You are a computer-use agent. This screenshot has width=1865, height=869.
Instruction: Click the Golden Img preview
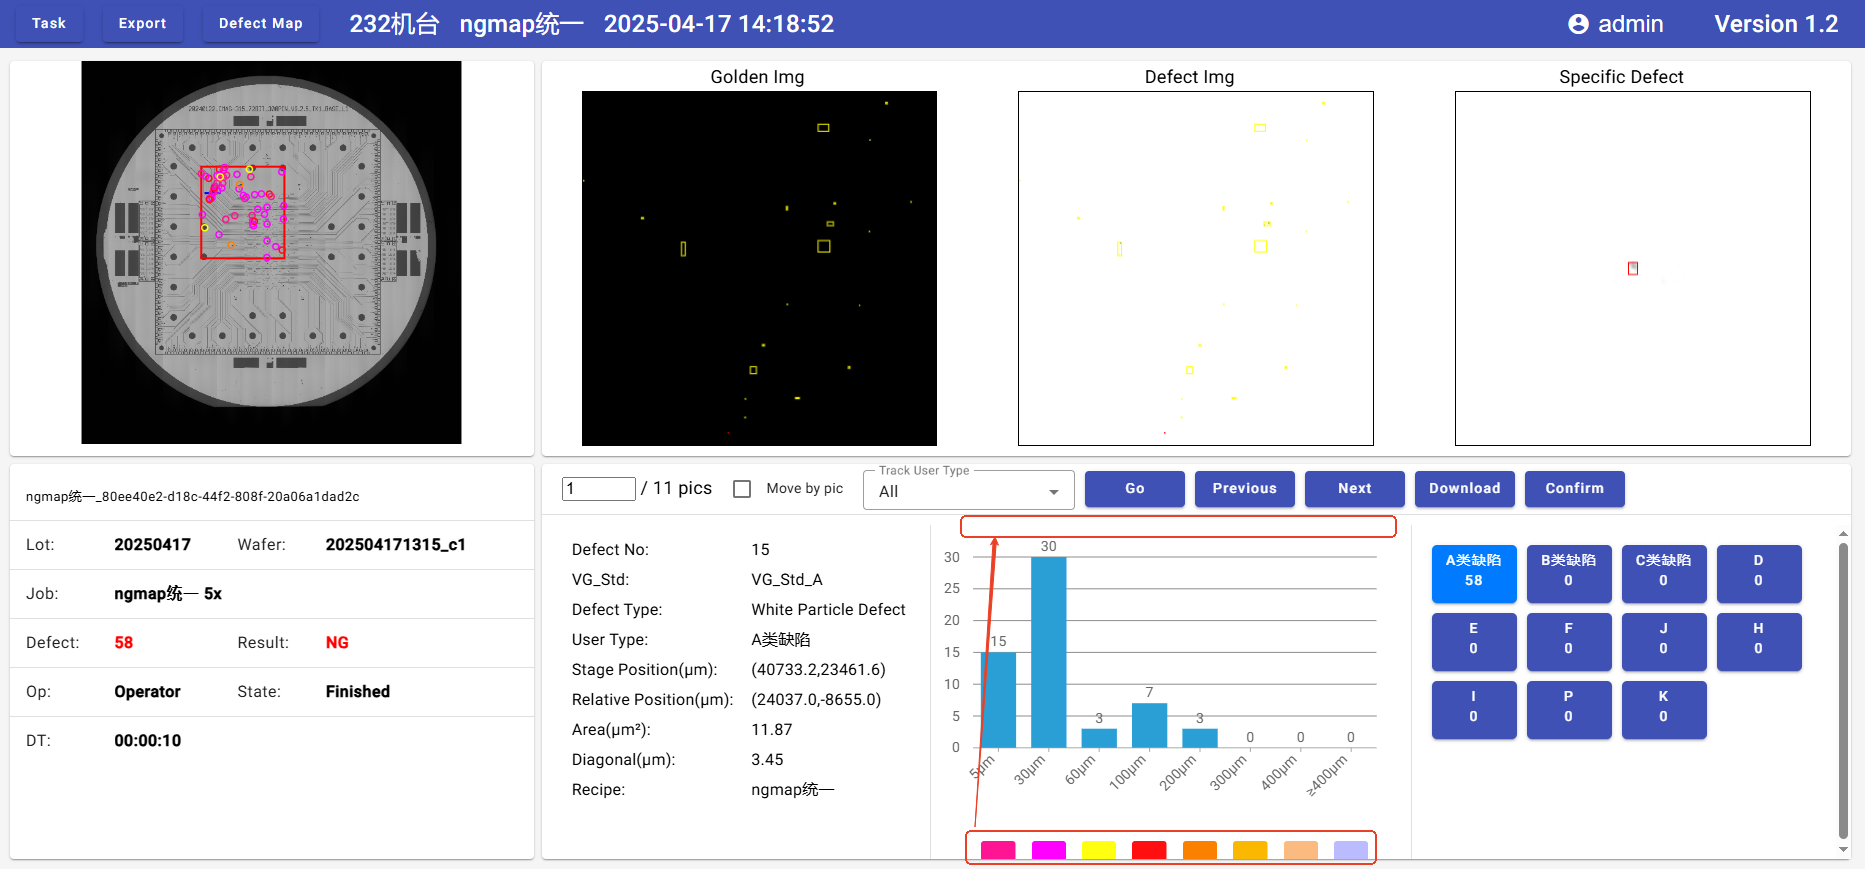(759, 268)
